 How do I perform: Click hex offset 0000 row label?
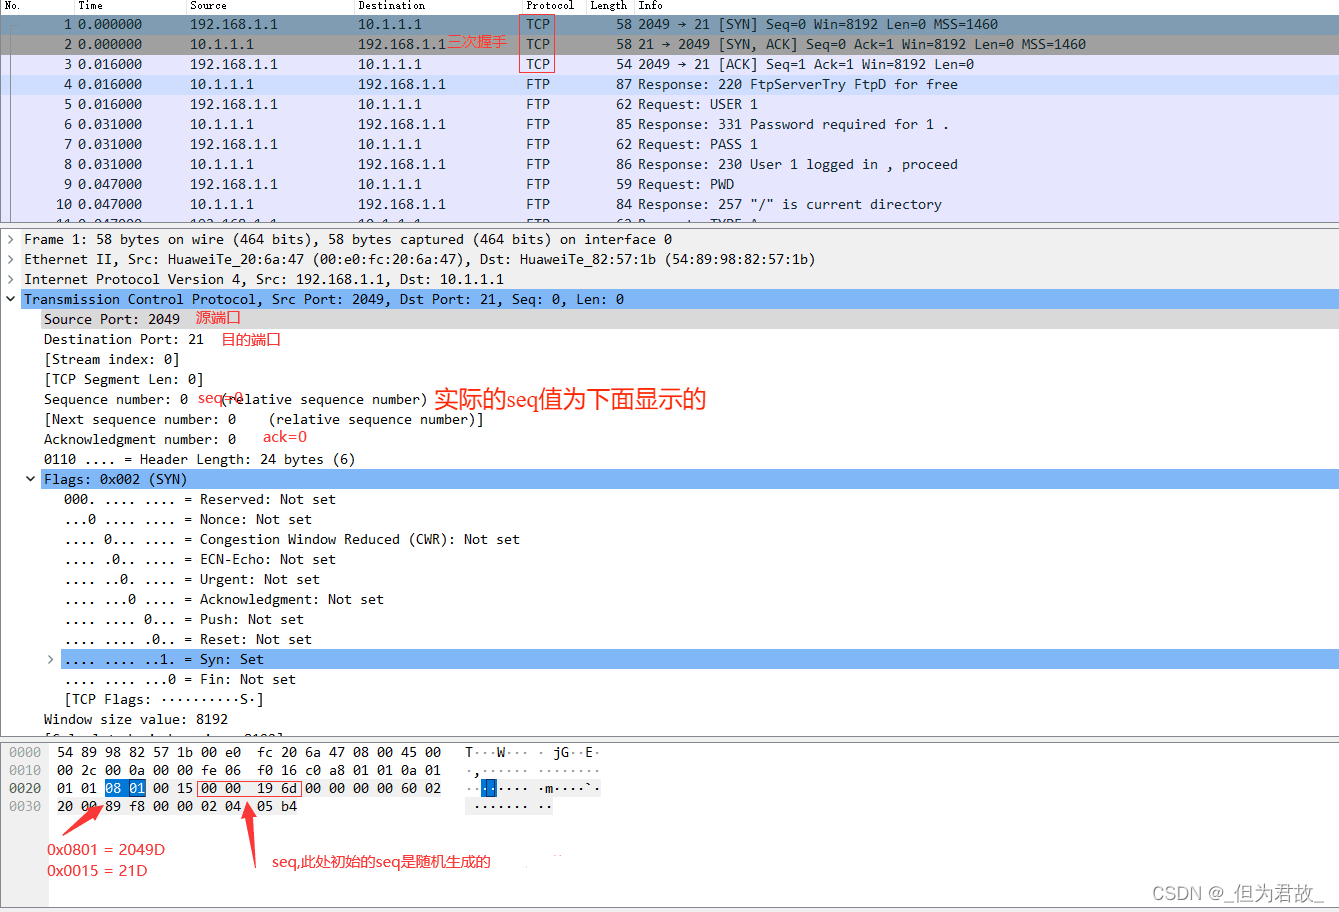click(x=25, y=752)
